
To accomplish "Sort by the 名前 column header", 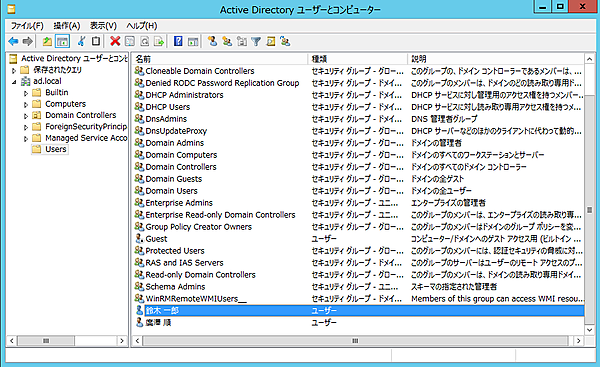I will point(220,59).
